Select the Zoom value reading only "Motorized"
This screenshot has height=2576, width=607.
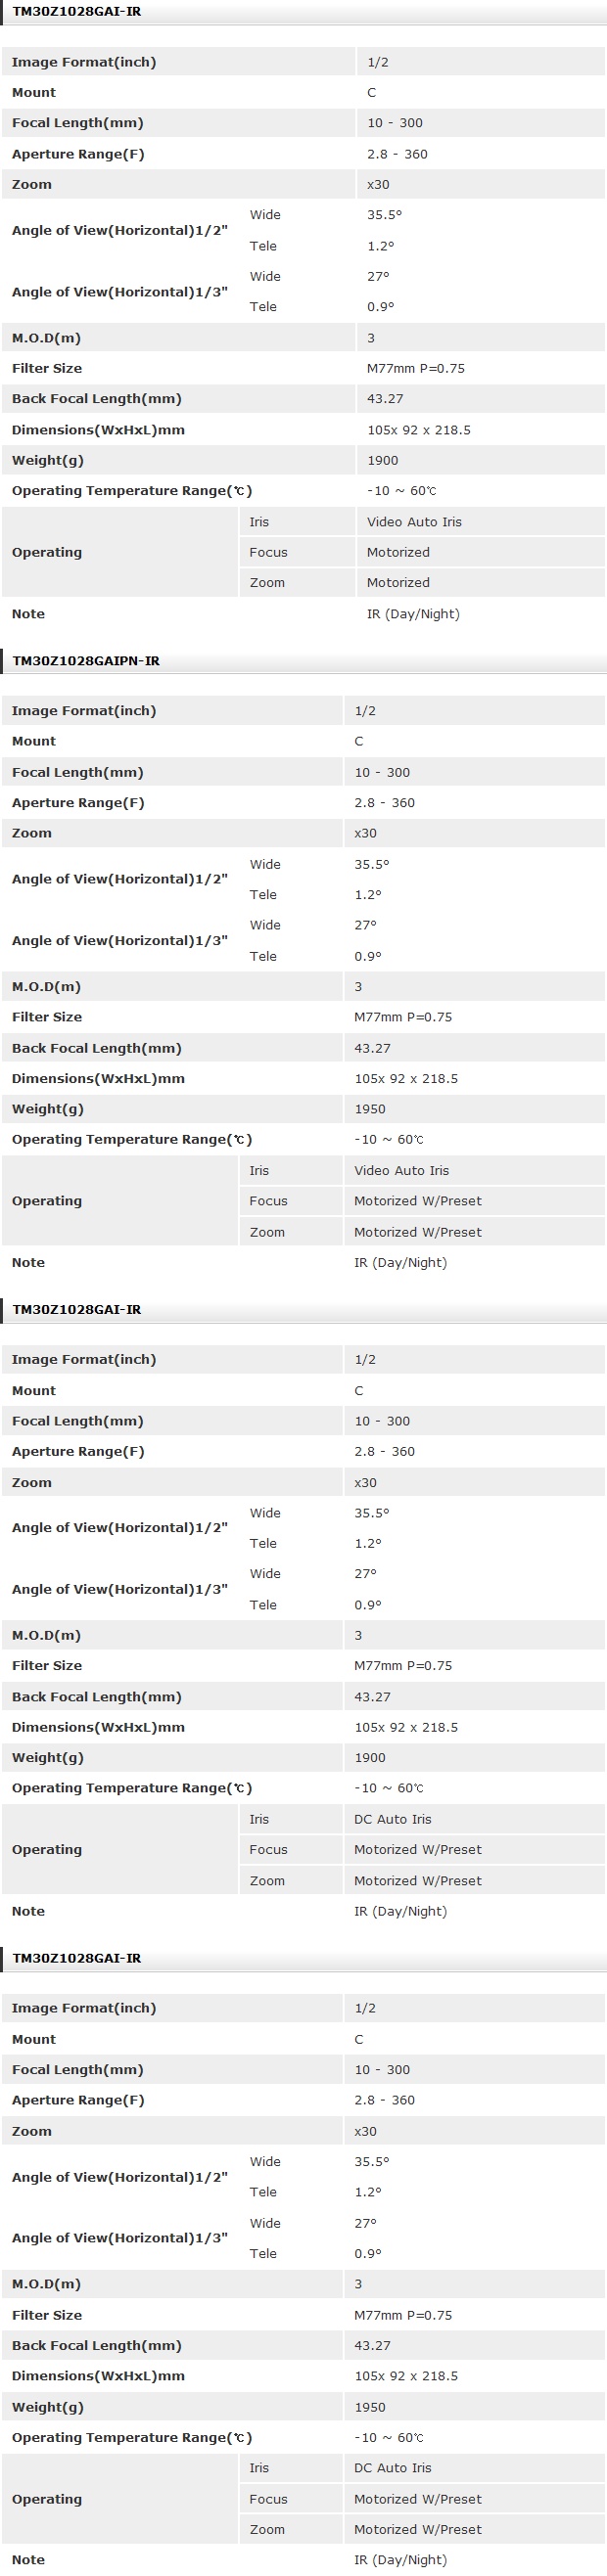398,583
